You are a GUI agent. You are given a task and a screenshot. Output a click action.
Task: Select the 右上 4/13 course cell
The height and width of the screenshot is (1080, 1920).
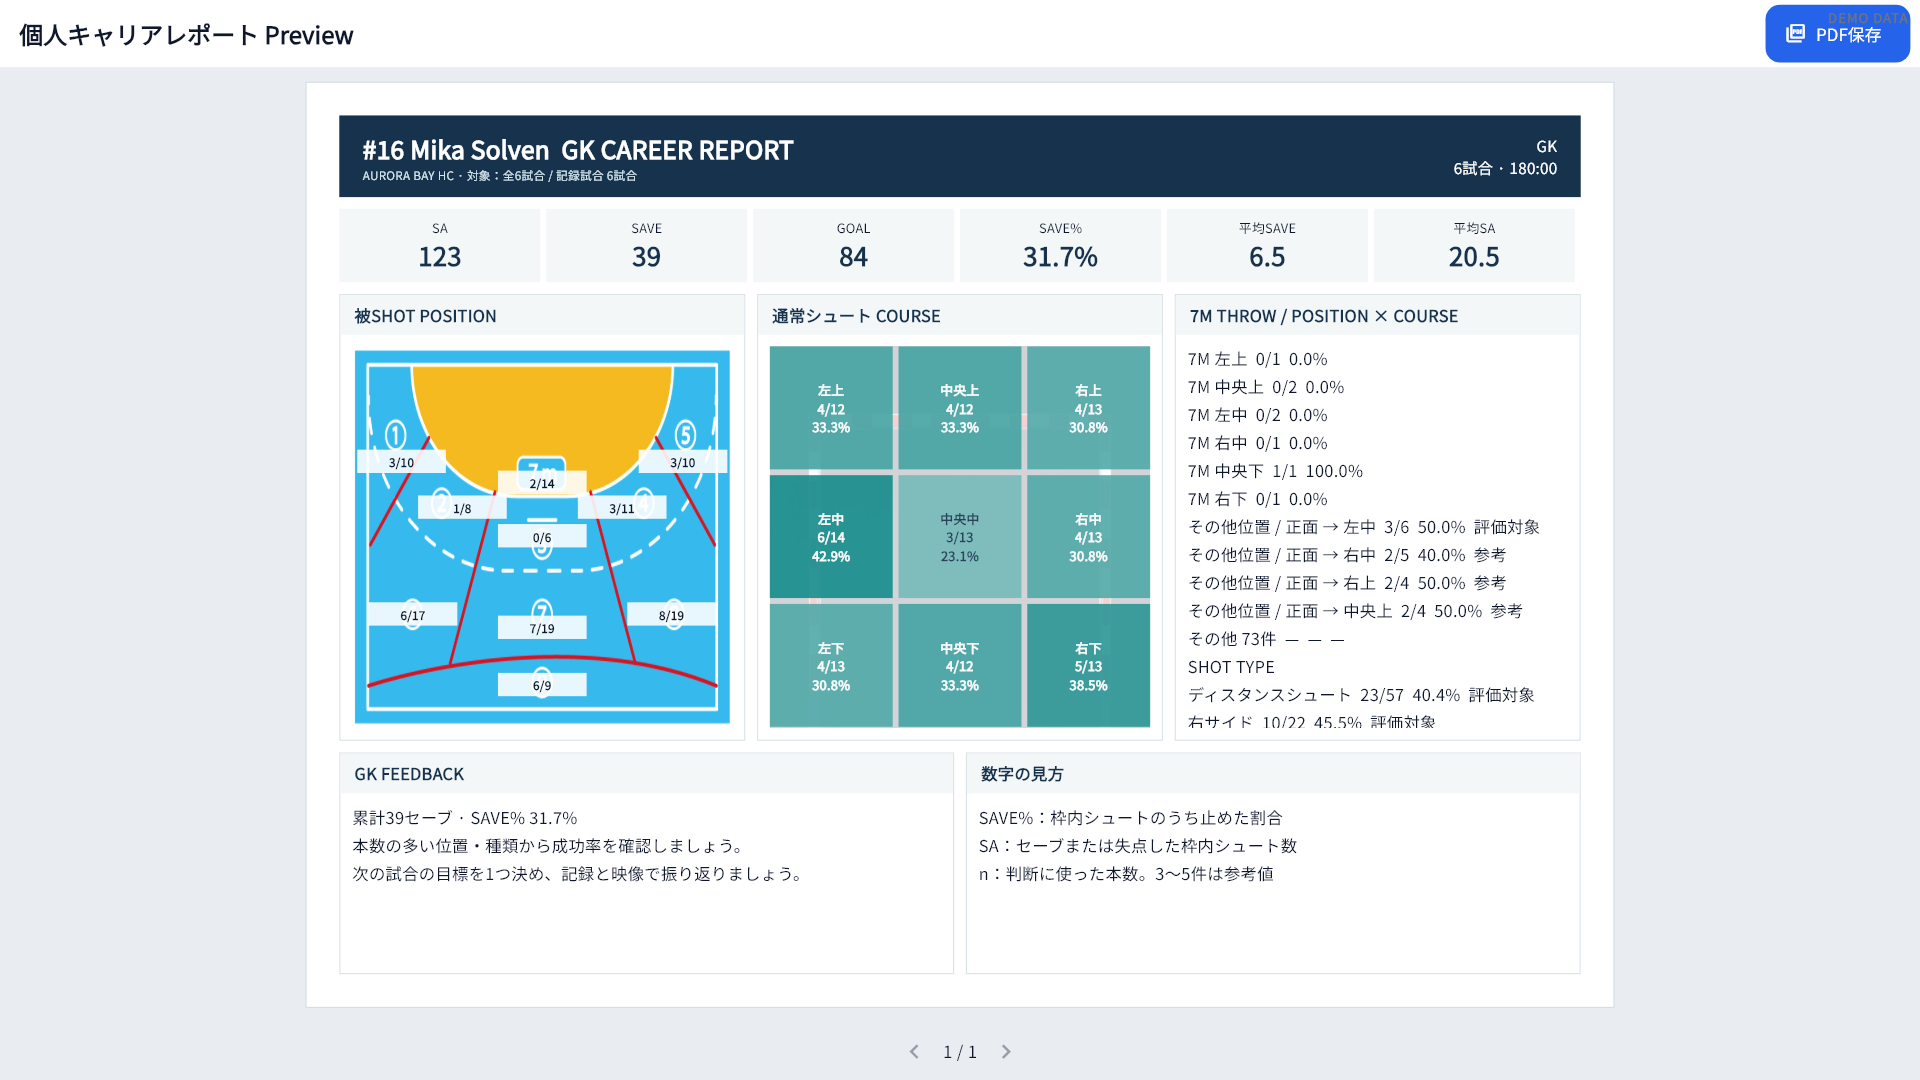point(1088,408)
